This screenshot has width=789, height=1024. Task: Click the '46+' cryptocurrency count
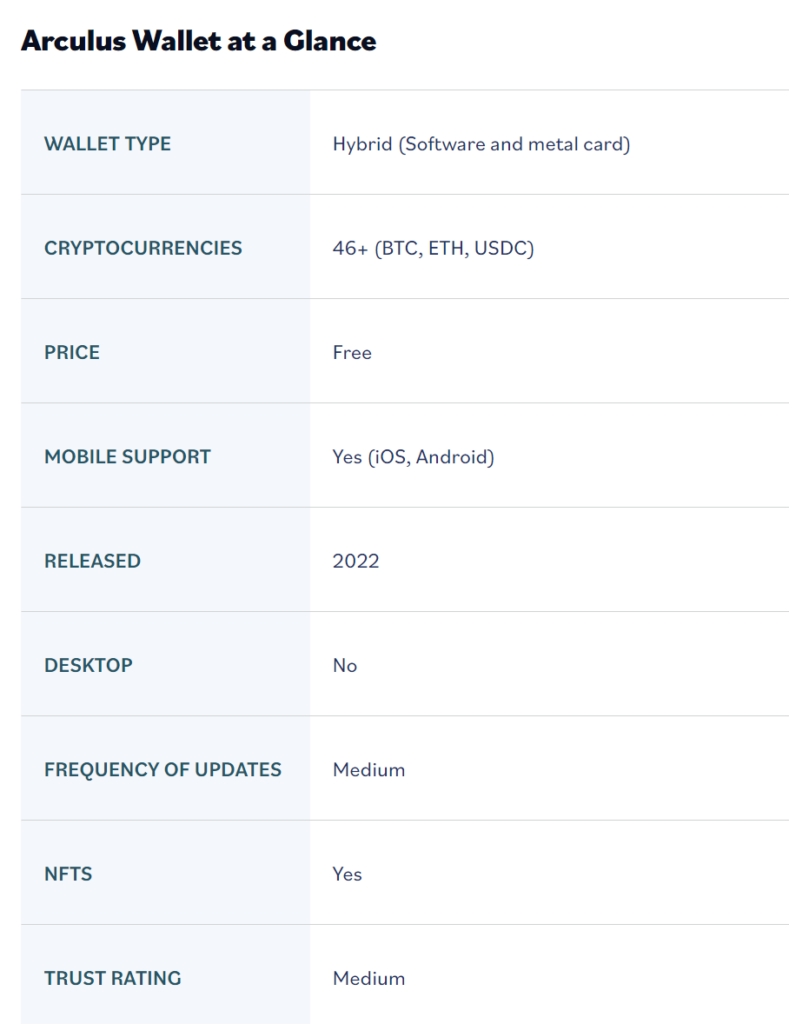(x=350, y=248)
